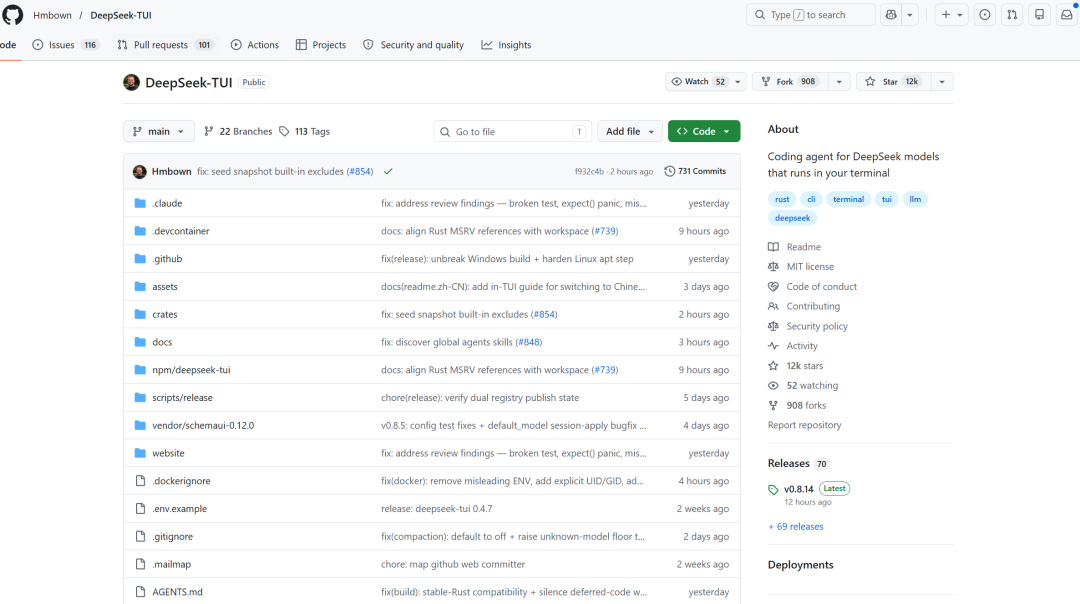Open the 22 Branches link
Viewport: 1080px width, 604px height.
pos(238,132)
